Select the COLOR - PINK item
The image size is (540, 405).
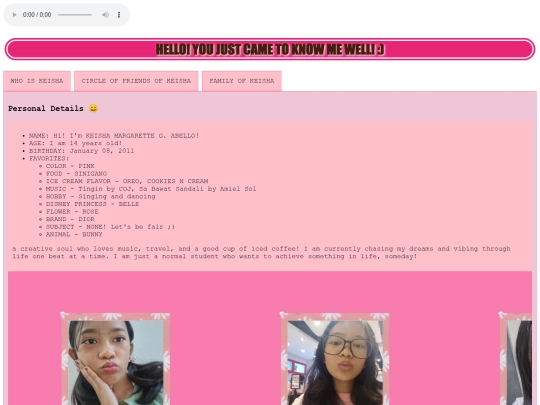pos(70,166)
